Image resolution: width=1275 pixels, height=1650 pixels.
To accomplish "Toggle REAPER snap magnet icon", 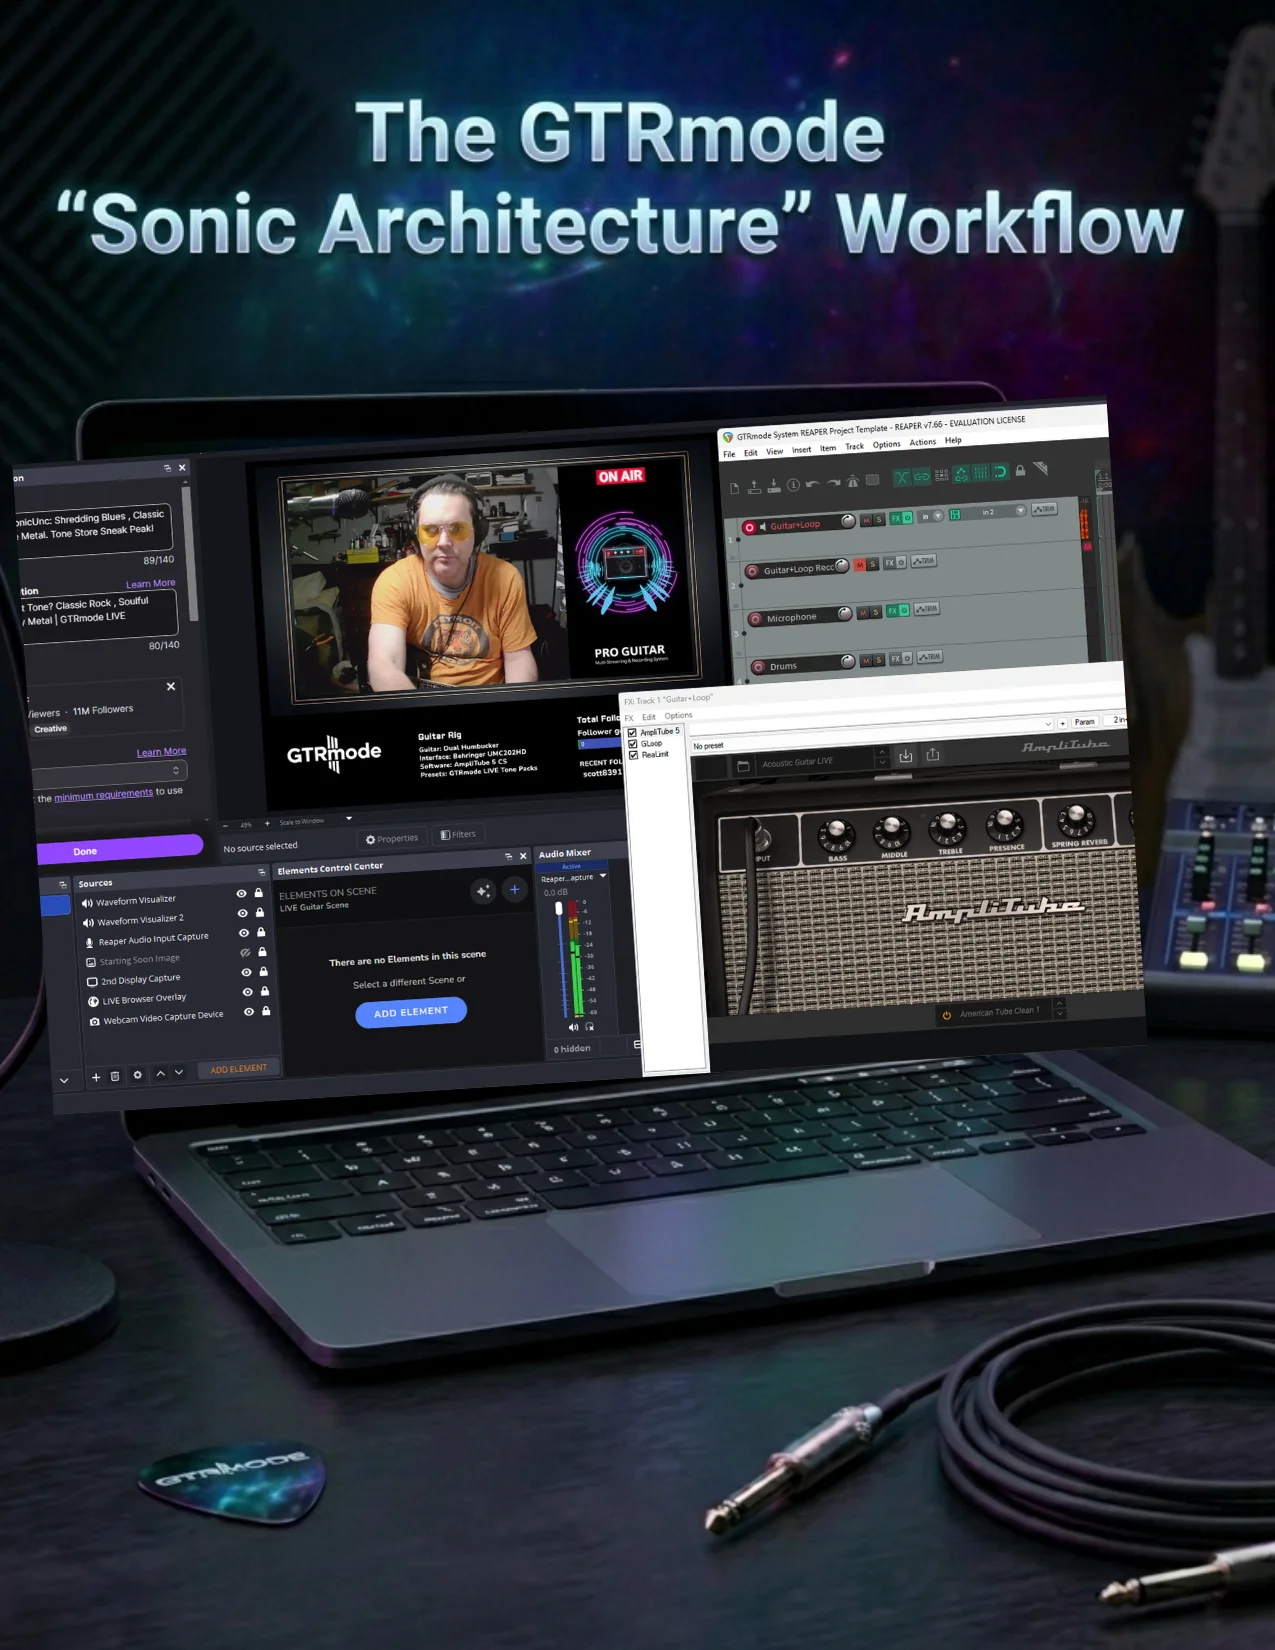I will click(1000, 471).
